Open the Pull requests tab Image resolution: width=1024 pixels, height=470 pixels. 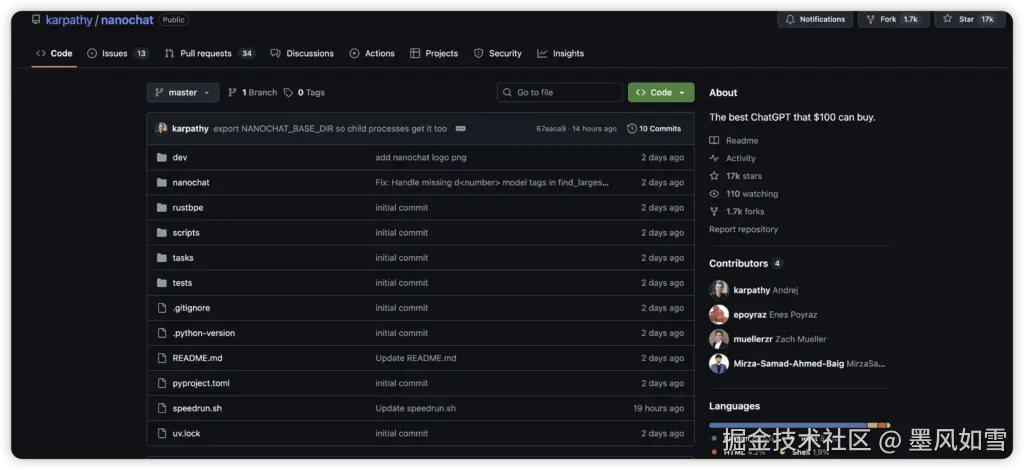coord(209,54)
